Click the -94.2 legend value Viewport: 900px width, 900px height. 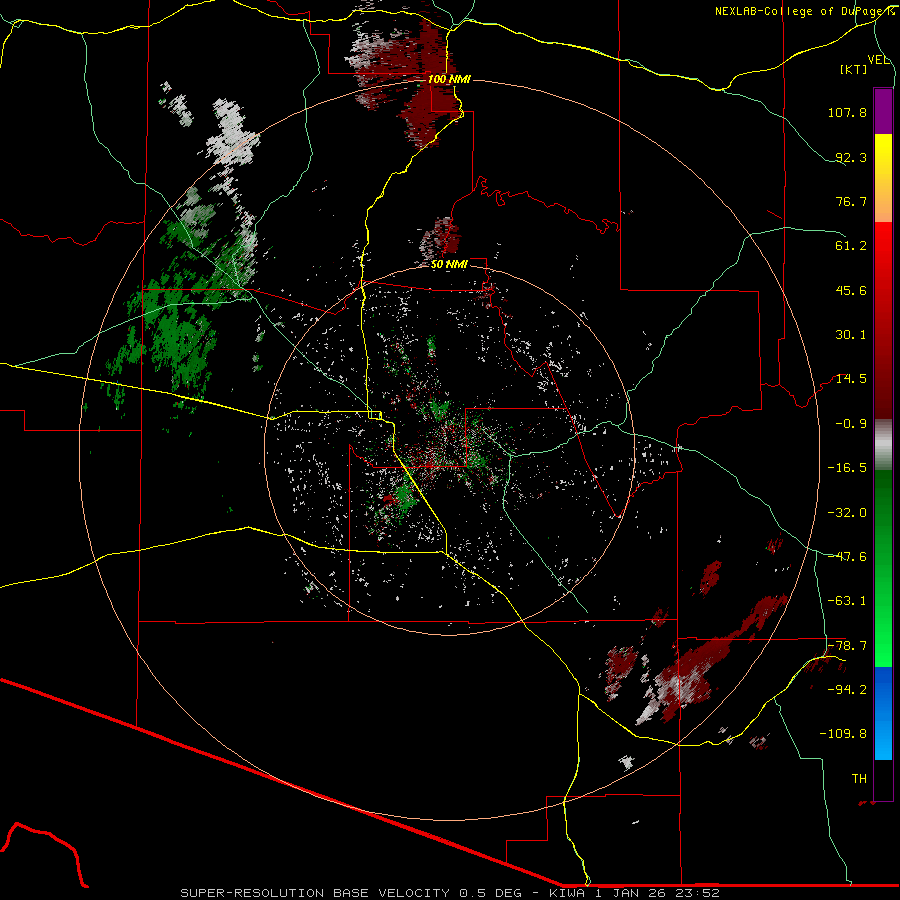(847, 690)
